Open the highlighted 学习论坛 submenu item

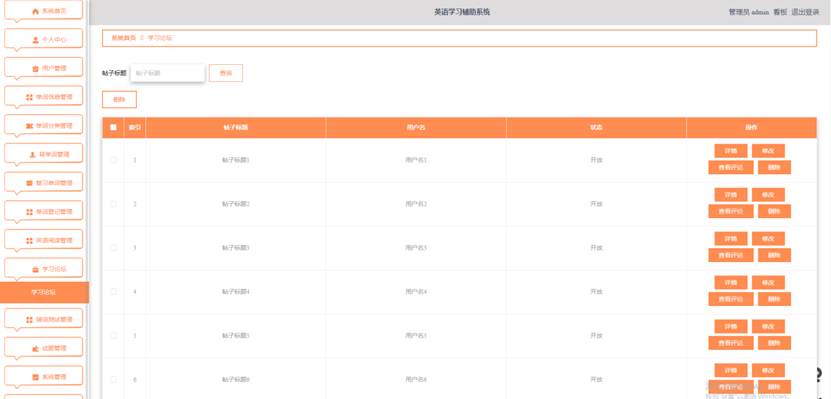(x=44, y=292)
